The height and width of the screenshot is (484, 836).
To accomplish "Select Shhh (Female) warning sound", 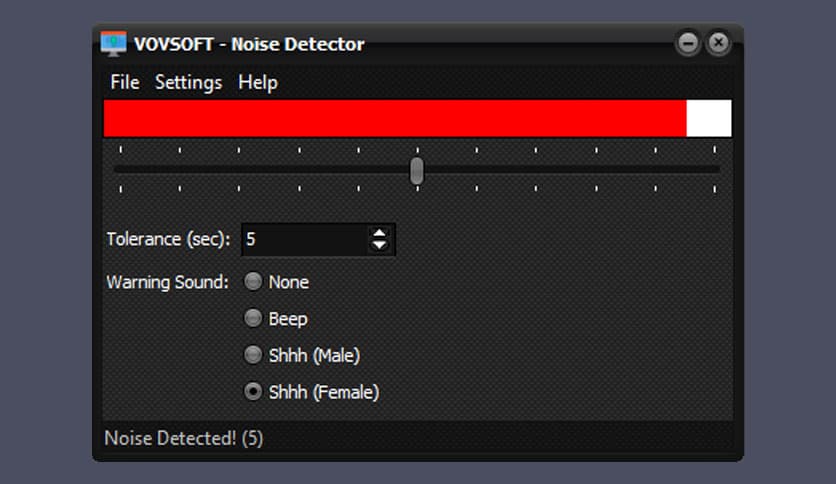I will pyautogui.click(x=311, y=392).
